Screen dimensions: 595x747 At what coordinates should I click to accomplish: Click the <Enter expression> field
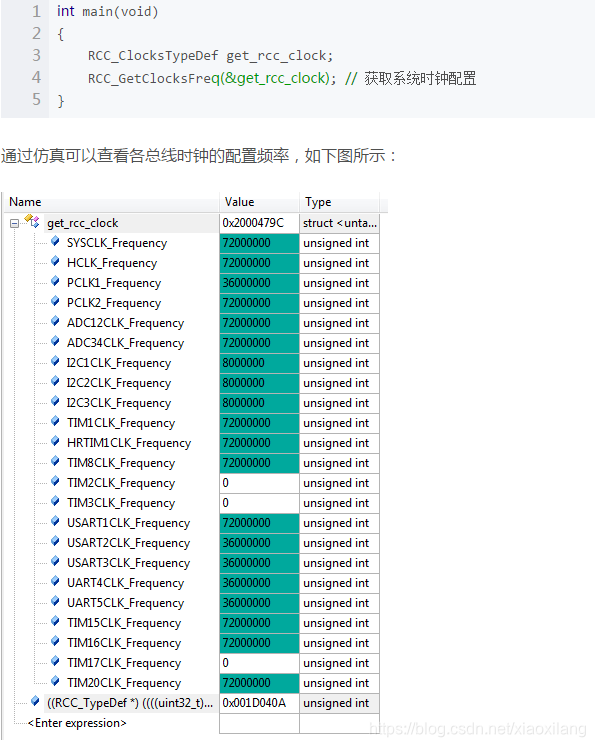[77, 723]
